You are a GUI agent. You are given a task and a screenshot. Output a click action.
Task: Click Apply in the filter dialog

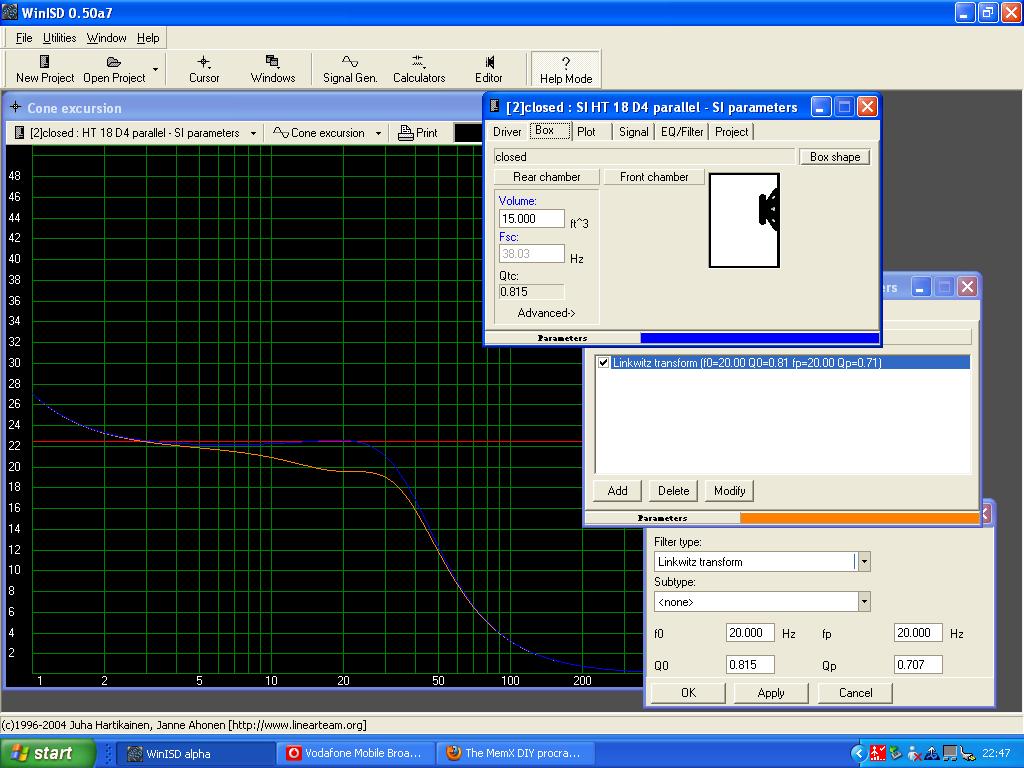771,693
